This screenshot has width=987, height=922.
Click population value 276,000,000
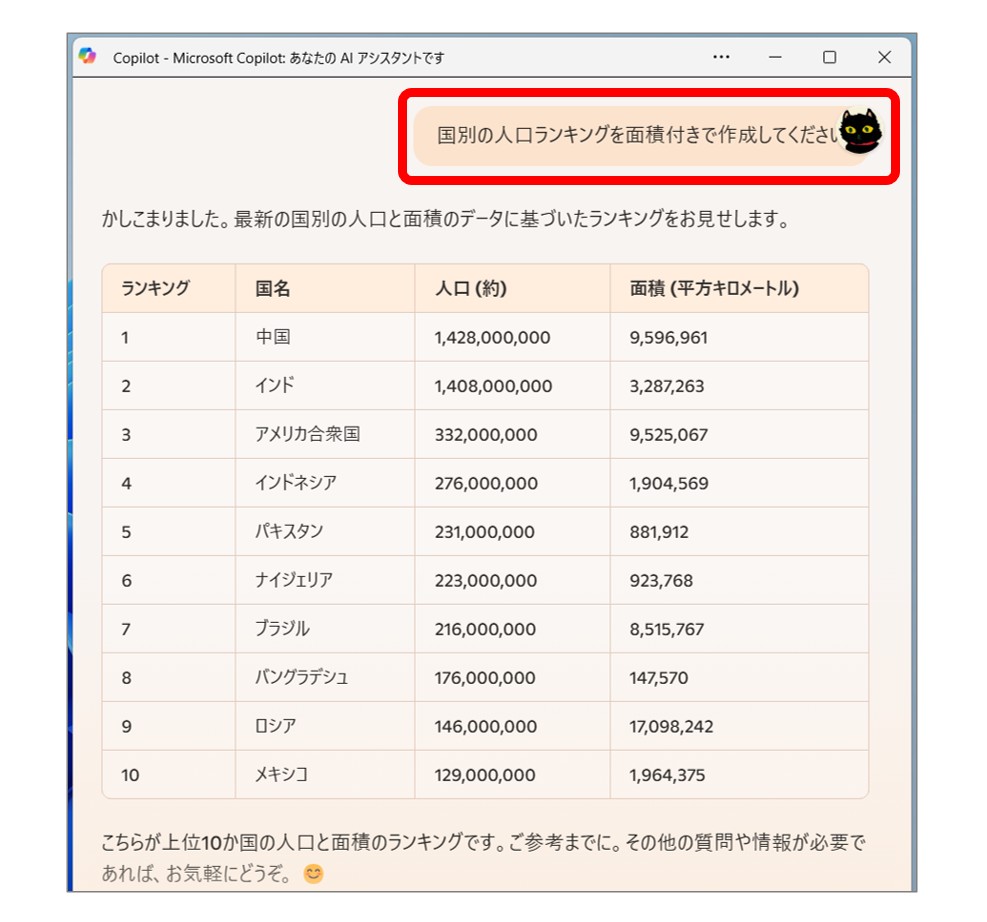pyautogui.click(x=486, y=483)
